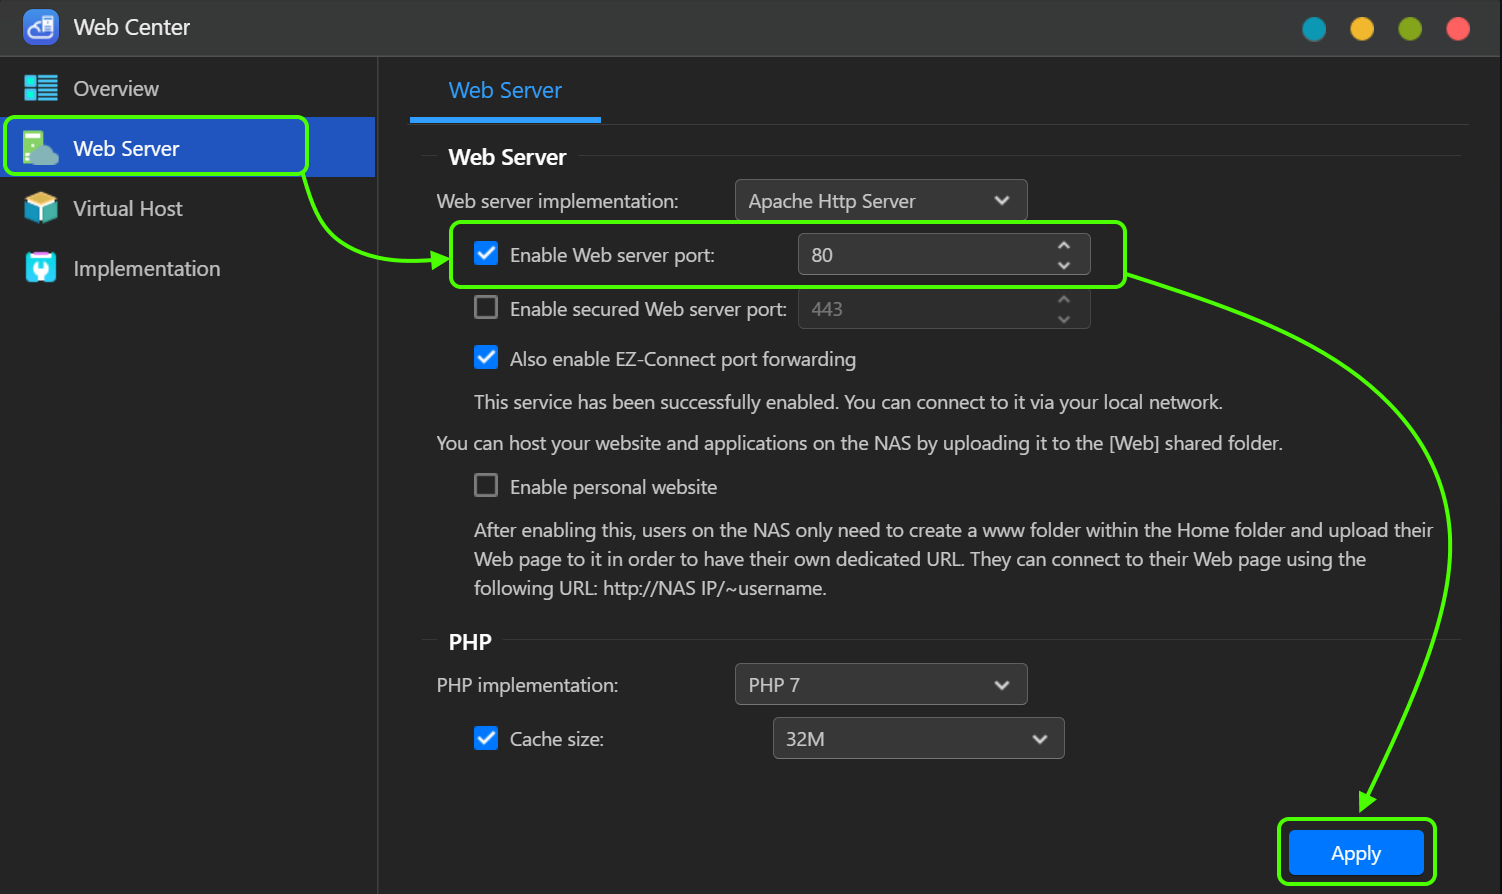Click the green window control dot

point(1410,29)
